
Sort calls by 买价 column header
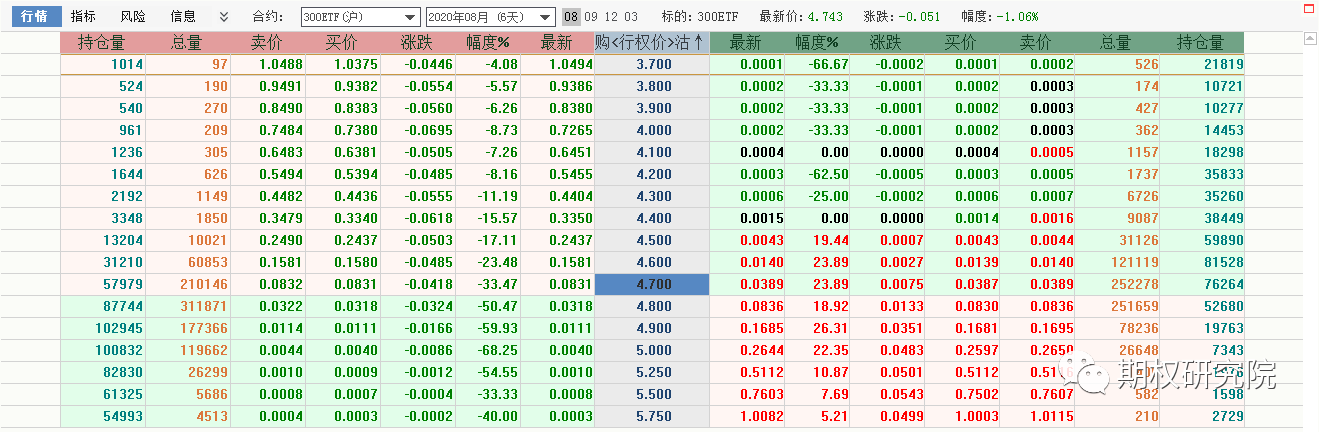click(342, 43)
